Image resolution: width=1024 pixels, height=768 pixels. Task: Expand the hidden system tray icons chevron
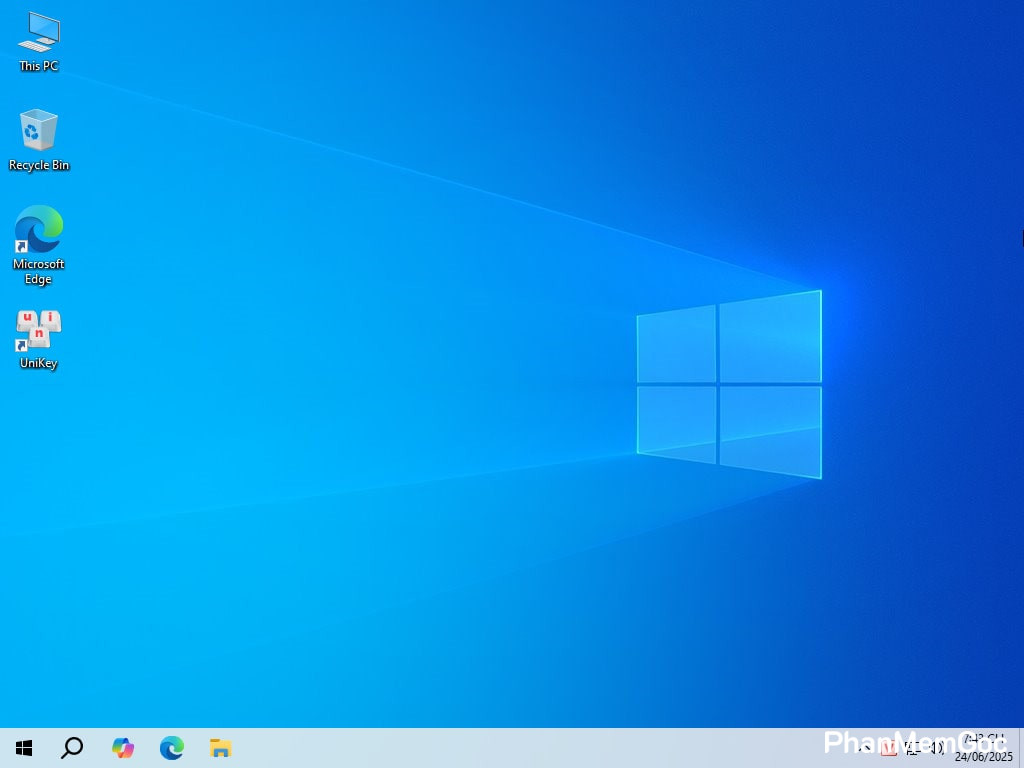coord(862,748)
